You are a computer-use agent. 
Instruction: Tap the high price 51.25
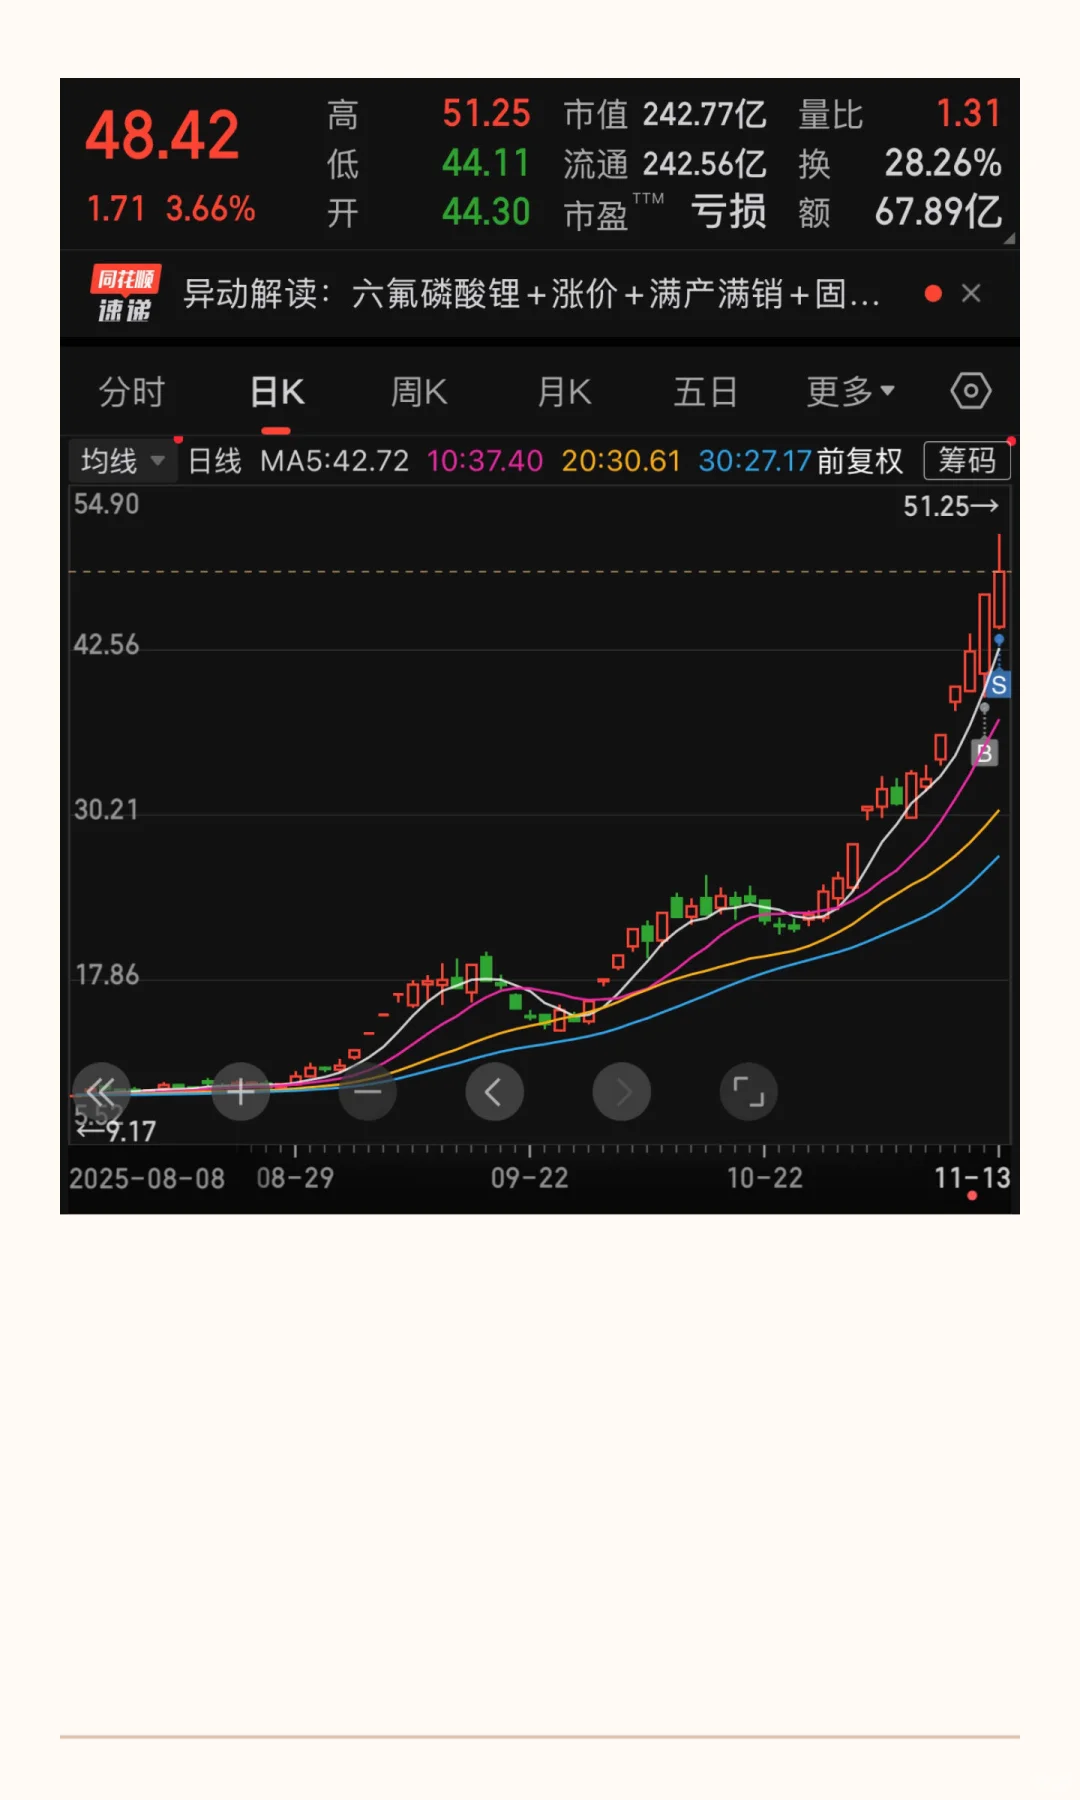[486, 114]
